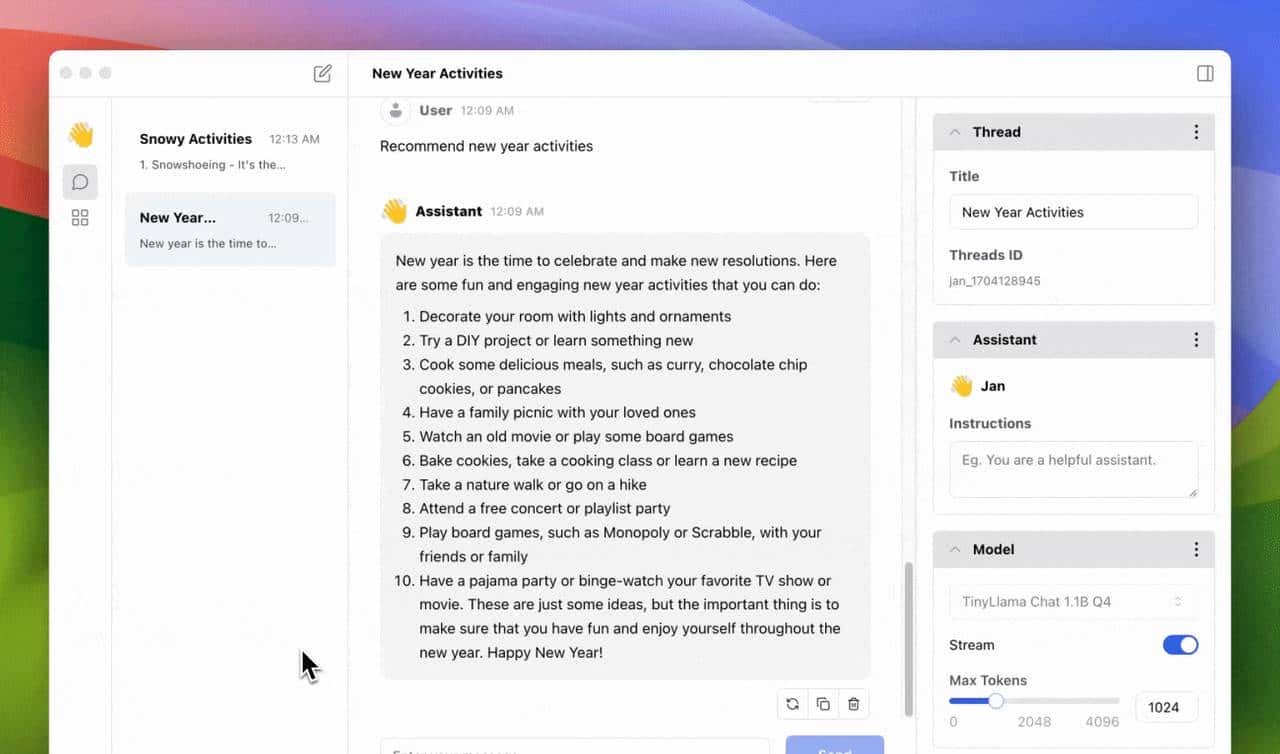The height and width of the screenshot is (754, 1280).
Task: Open the chat threads sidebar icon
Action: coord(80,182)
